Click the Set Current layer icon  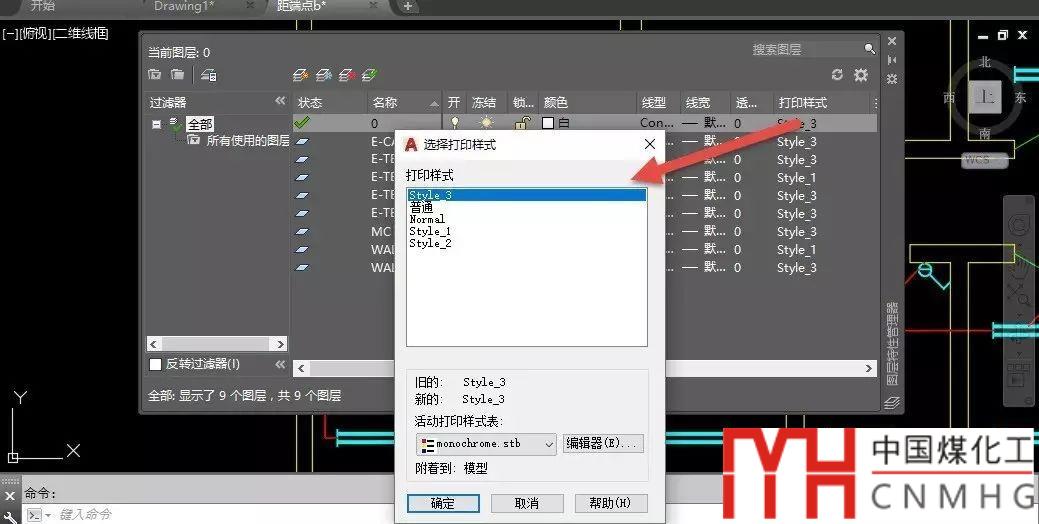(370, 75)
